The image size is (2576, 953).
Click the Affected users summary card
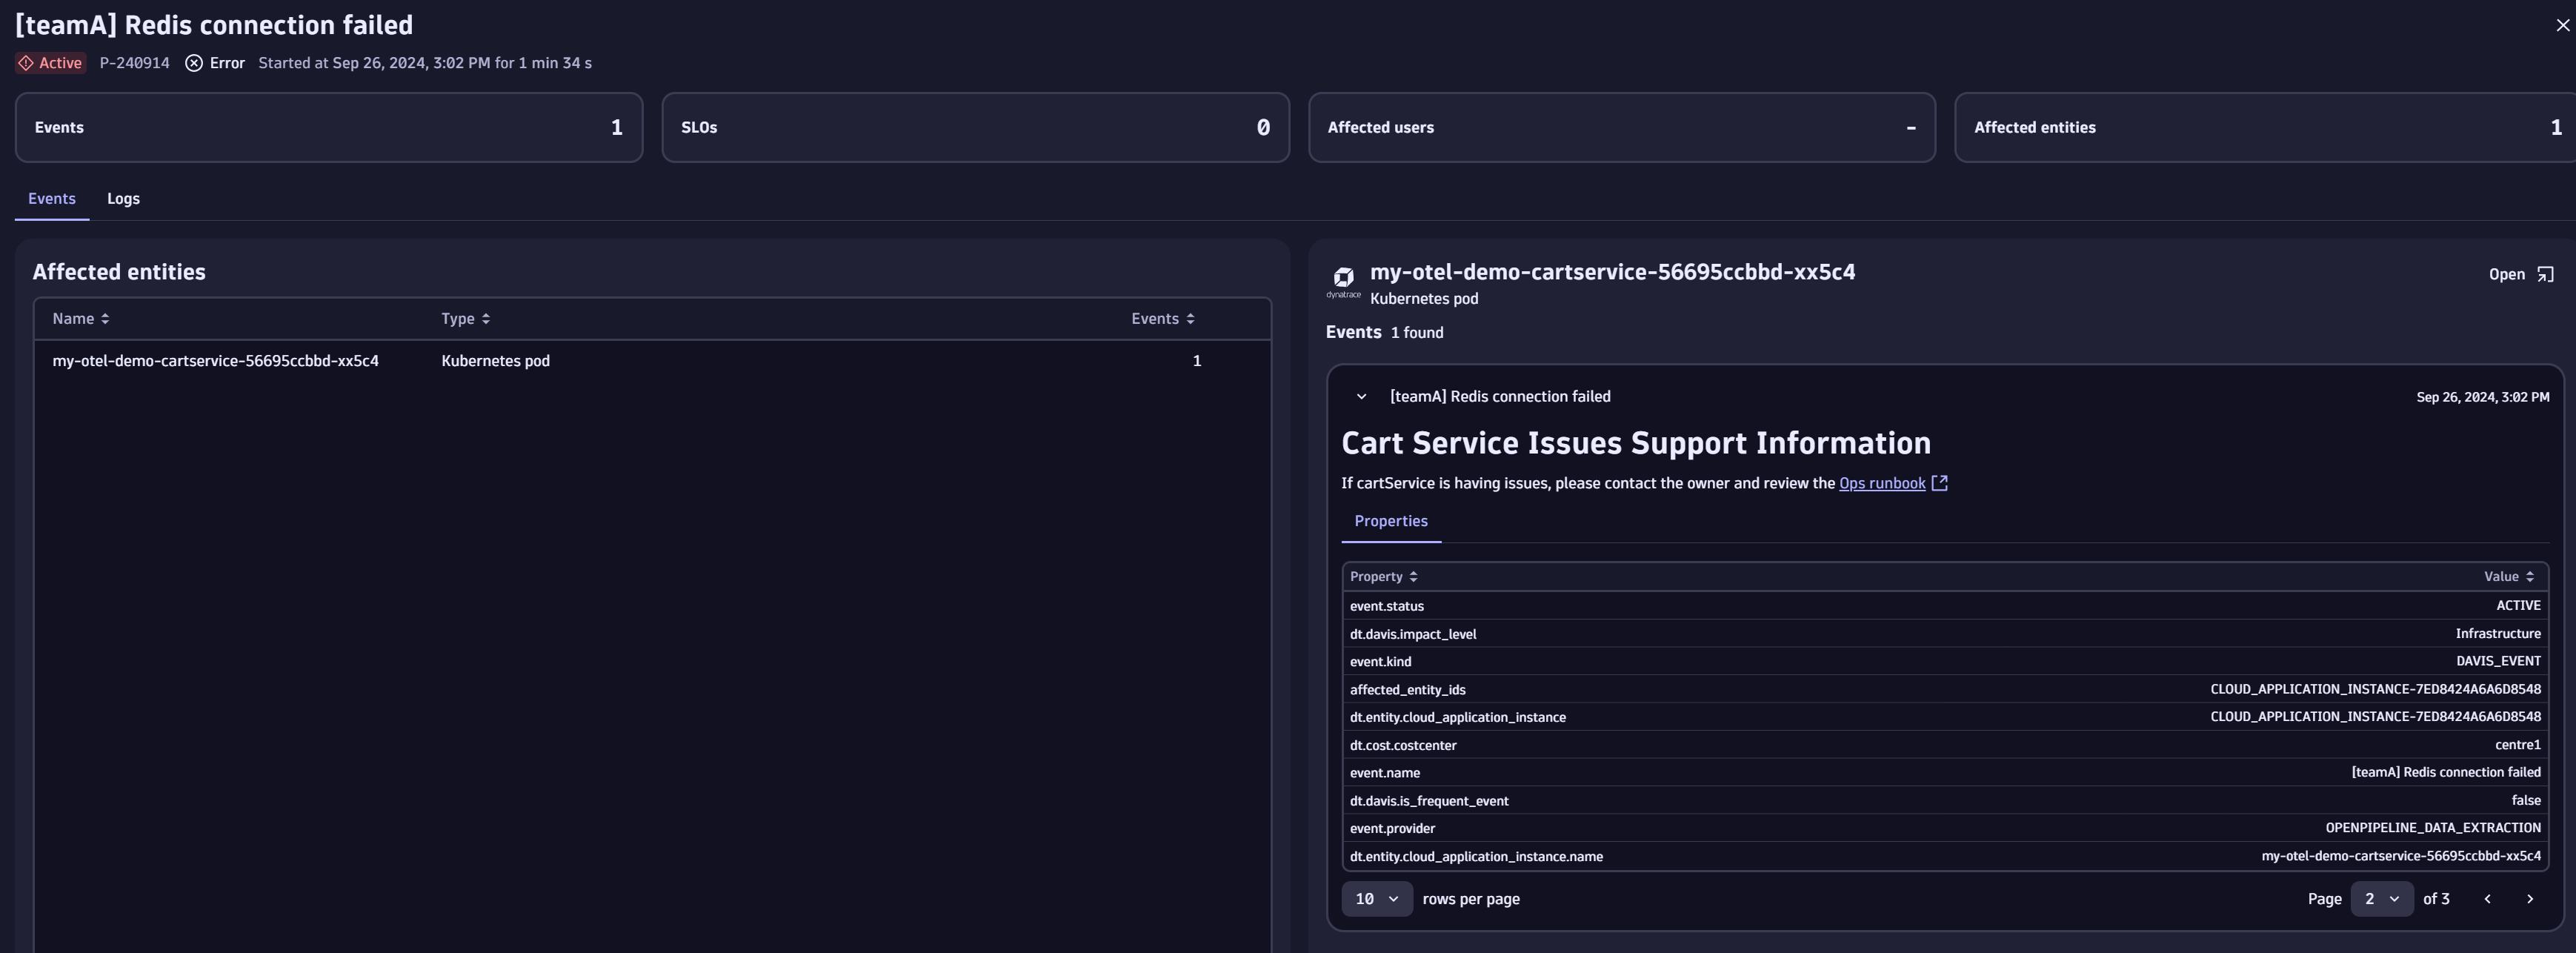pos(1622,128)
